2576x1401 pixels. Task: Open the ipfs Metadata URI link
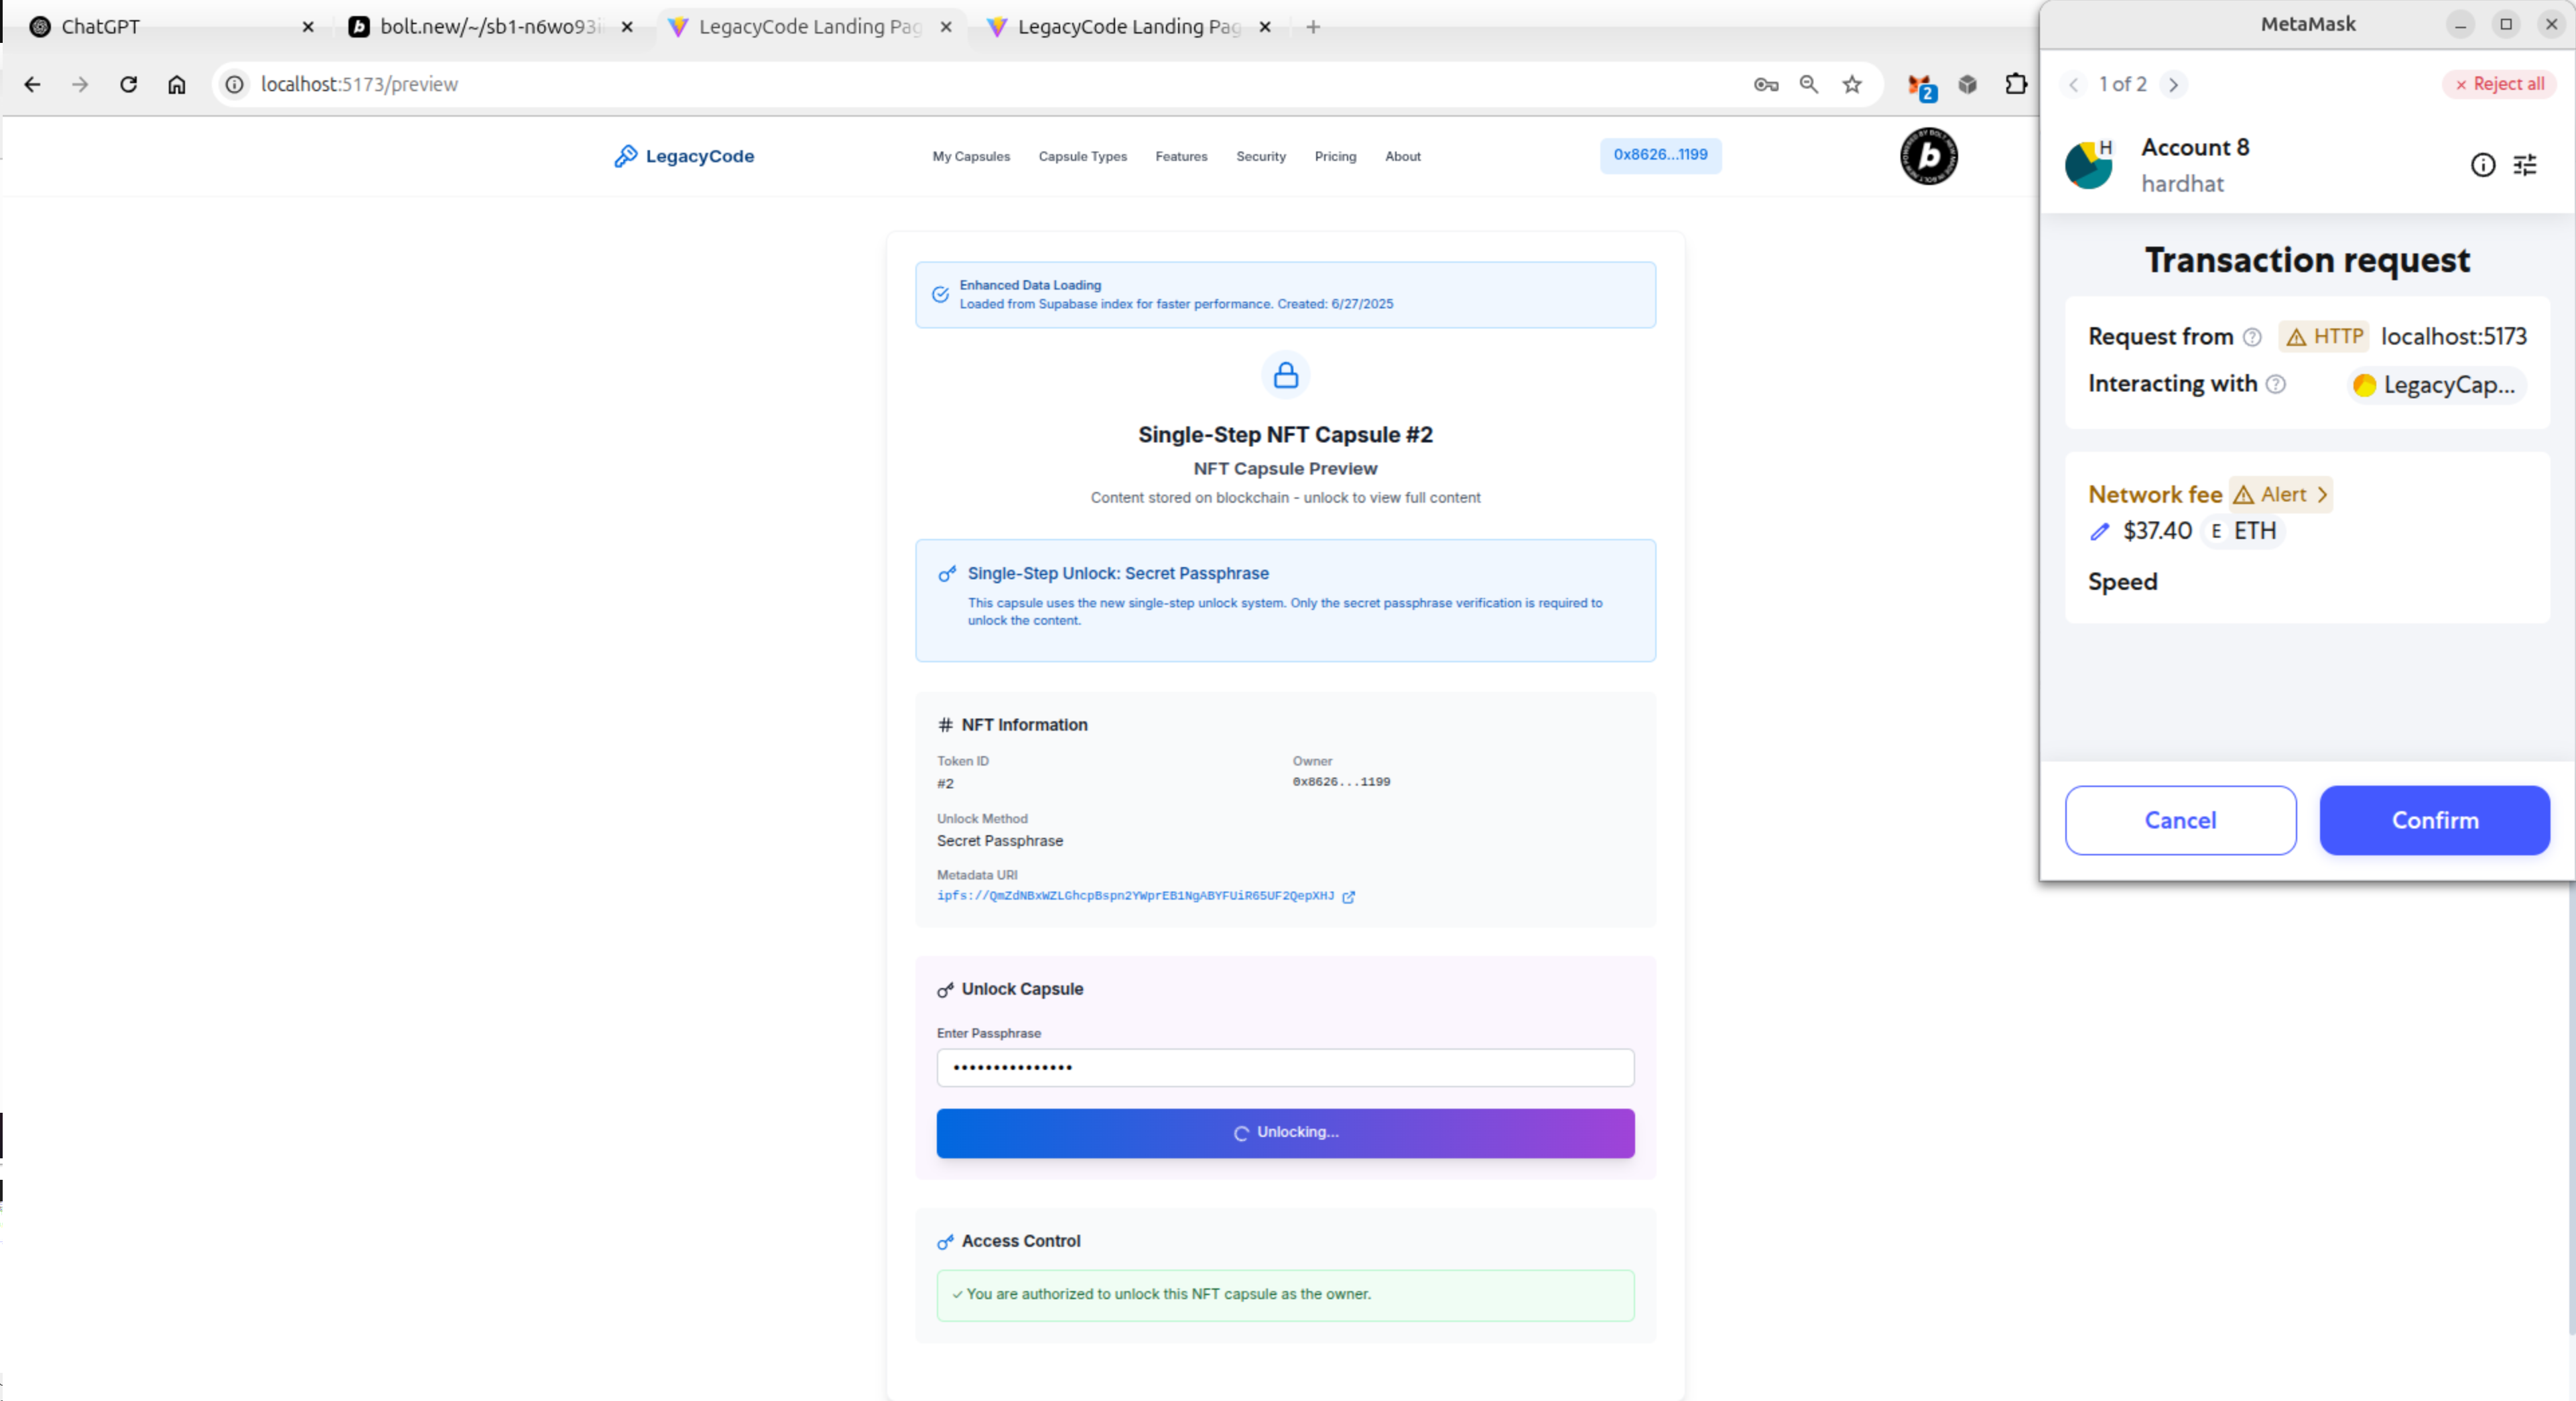point(1135,896)
